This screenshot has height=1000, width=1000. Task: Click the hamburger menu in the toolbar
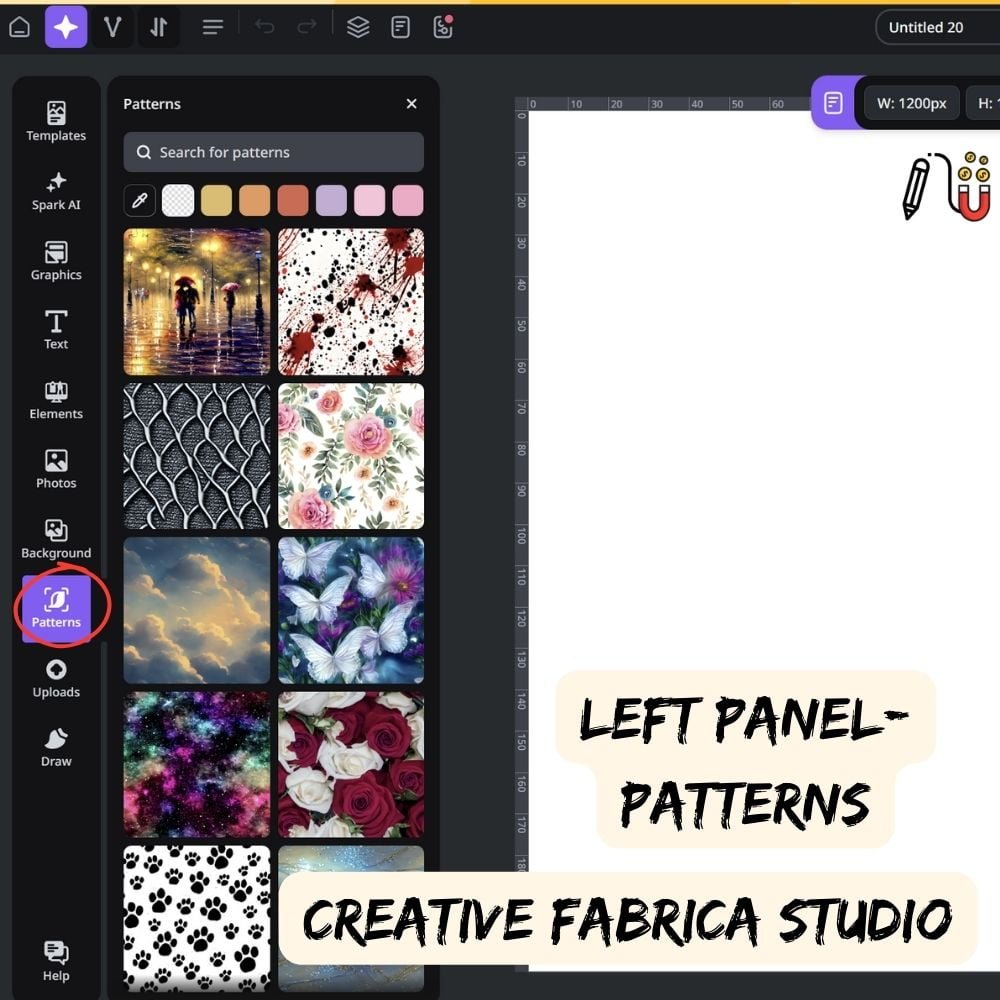213,27
